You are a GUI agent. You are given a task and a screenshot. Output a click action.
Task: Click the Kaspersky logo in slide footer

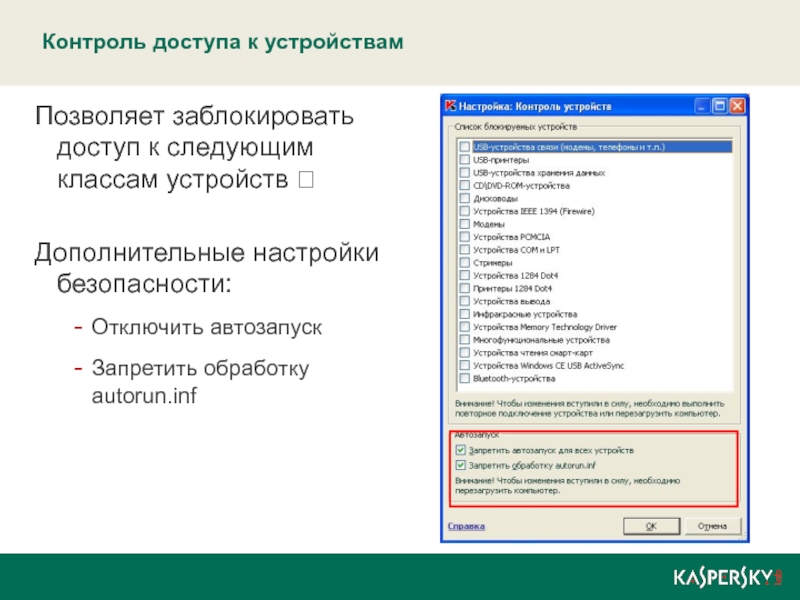pyautogui.click(x=728, y=578)
